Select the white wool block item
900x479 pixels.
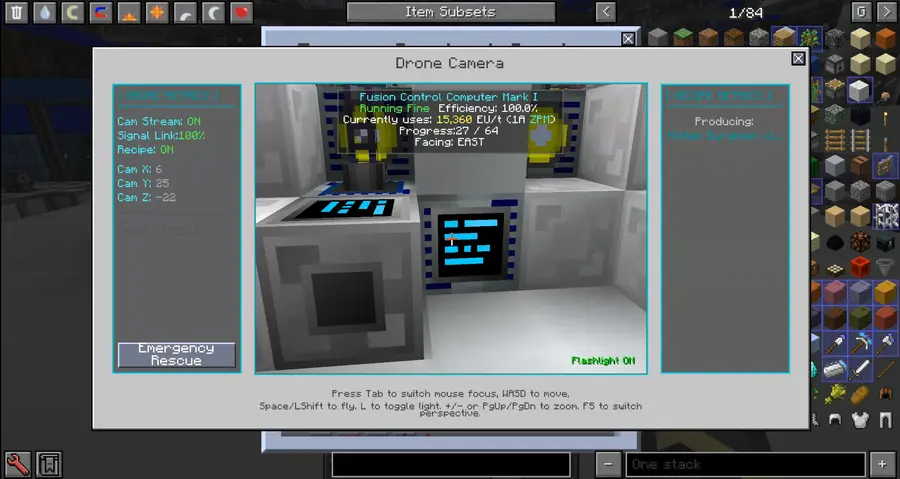[860, 90]
